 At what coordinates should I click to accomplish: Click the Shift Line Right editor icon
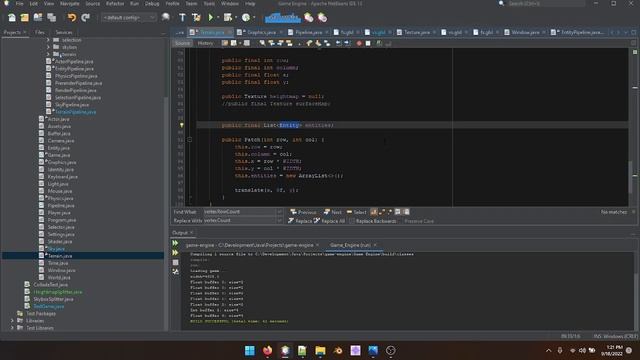coord(347,43)
